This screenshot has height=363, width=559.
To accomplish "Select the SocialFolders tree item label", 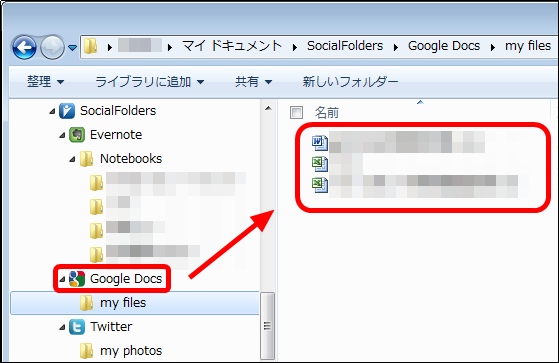I will coord(118,111).
